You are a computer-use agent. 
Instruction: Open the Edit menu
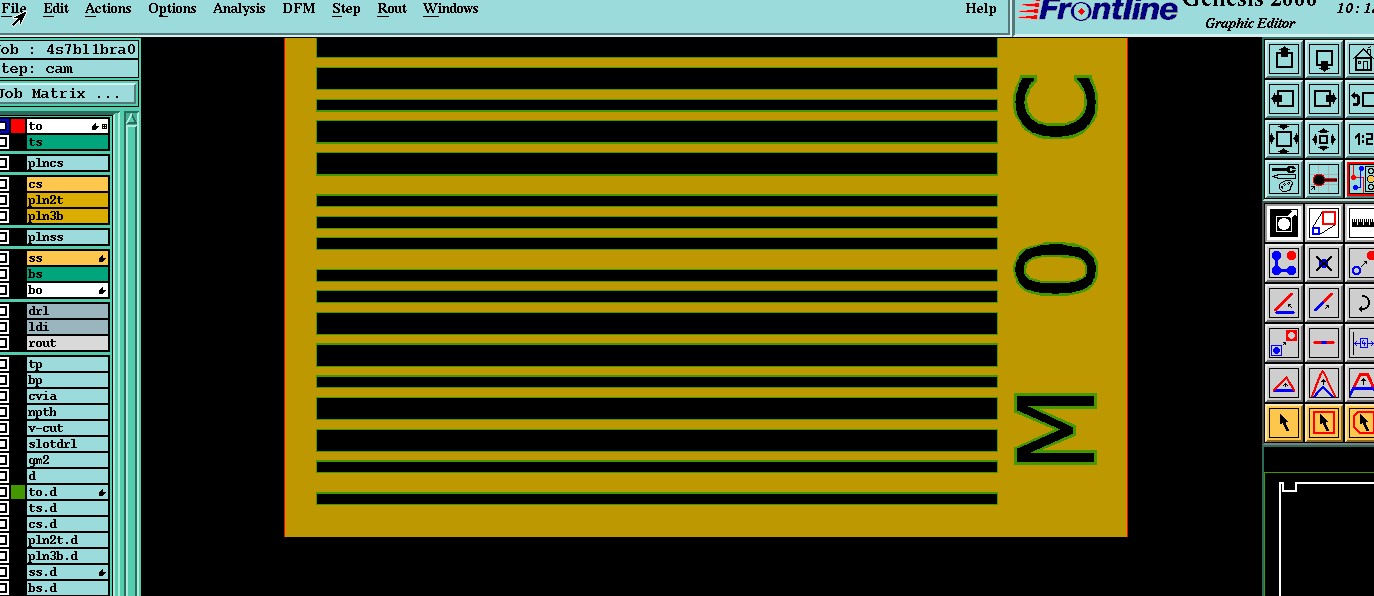[x=56, y=8]
